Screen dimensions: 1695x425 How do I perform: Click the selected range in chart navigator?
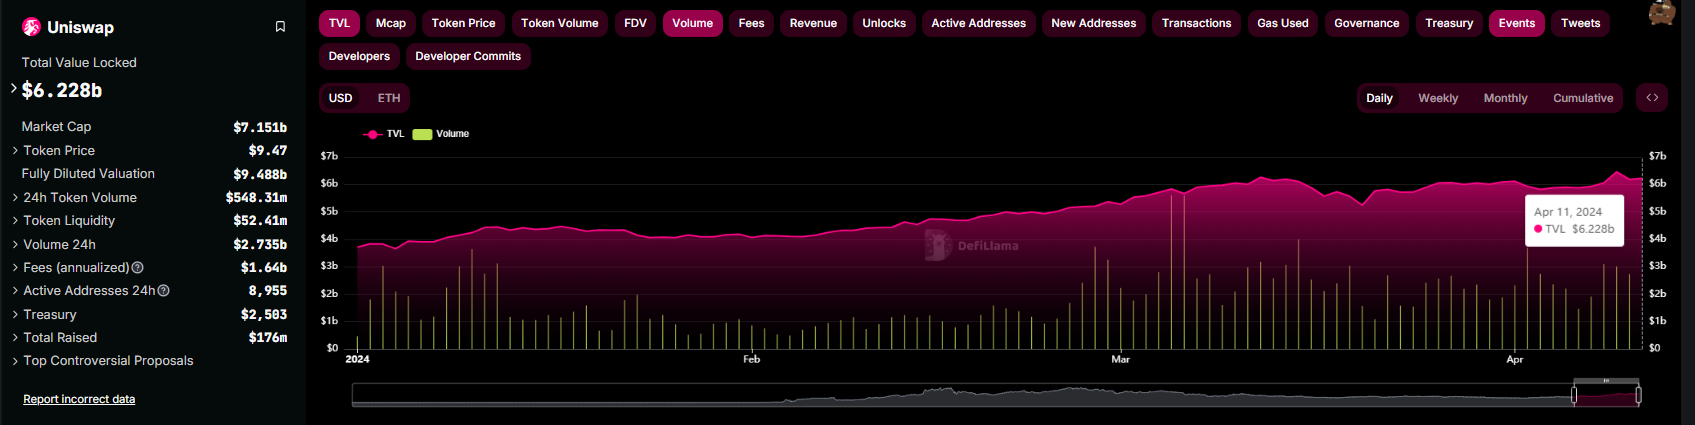click(1606, 396)
